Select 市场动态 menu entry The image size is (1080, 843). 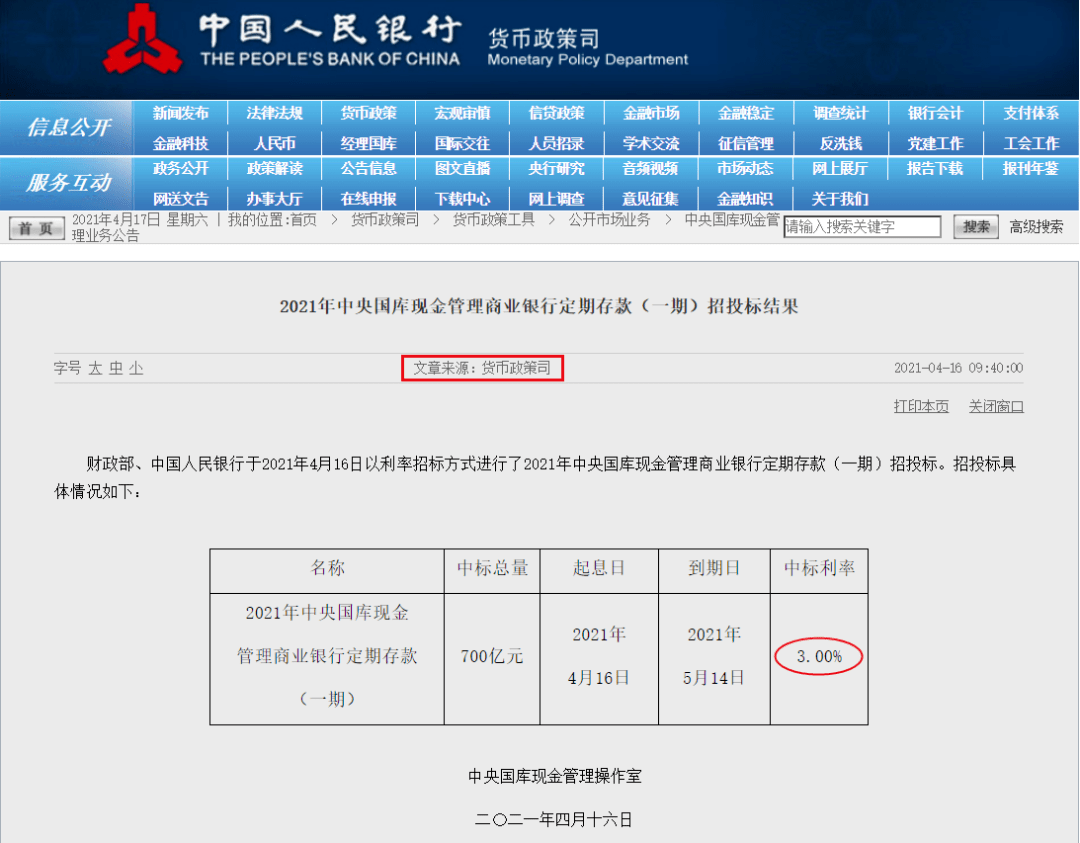[746, 168]
